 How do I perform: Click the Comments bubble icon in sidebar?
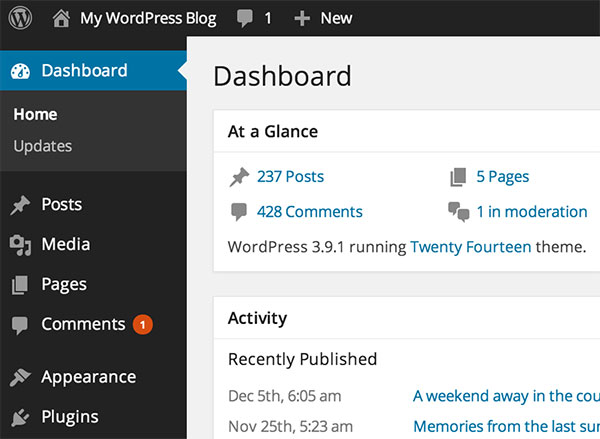(x=20, y=325)
